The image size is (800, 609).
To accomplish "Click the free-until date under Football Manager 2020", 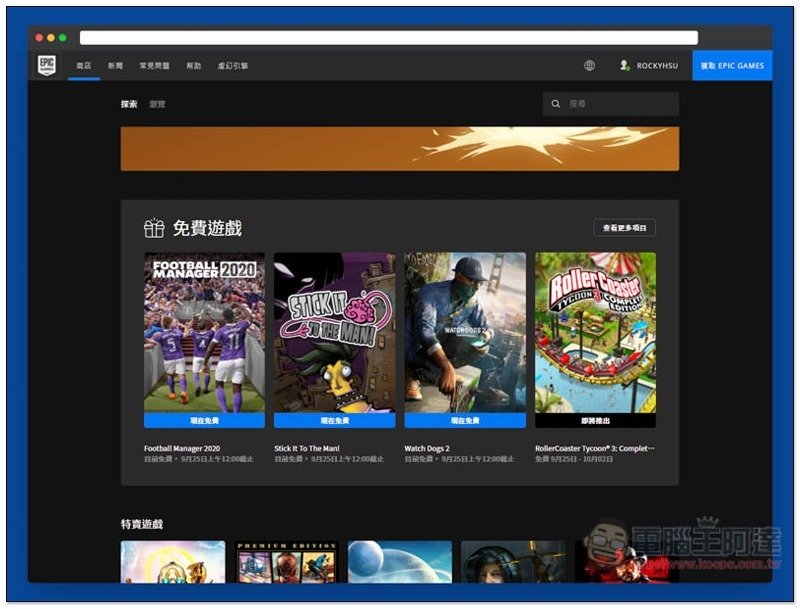I will (198, 459).
